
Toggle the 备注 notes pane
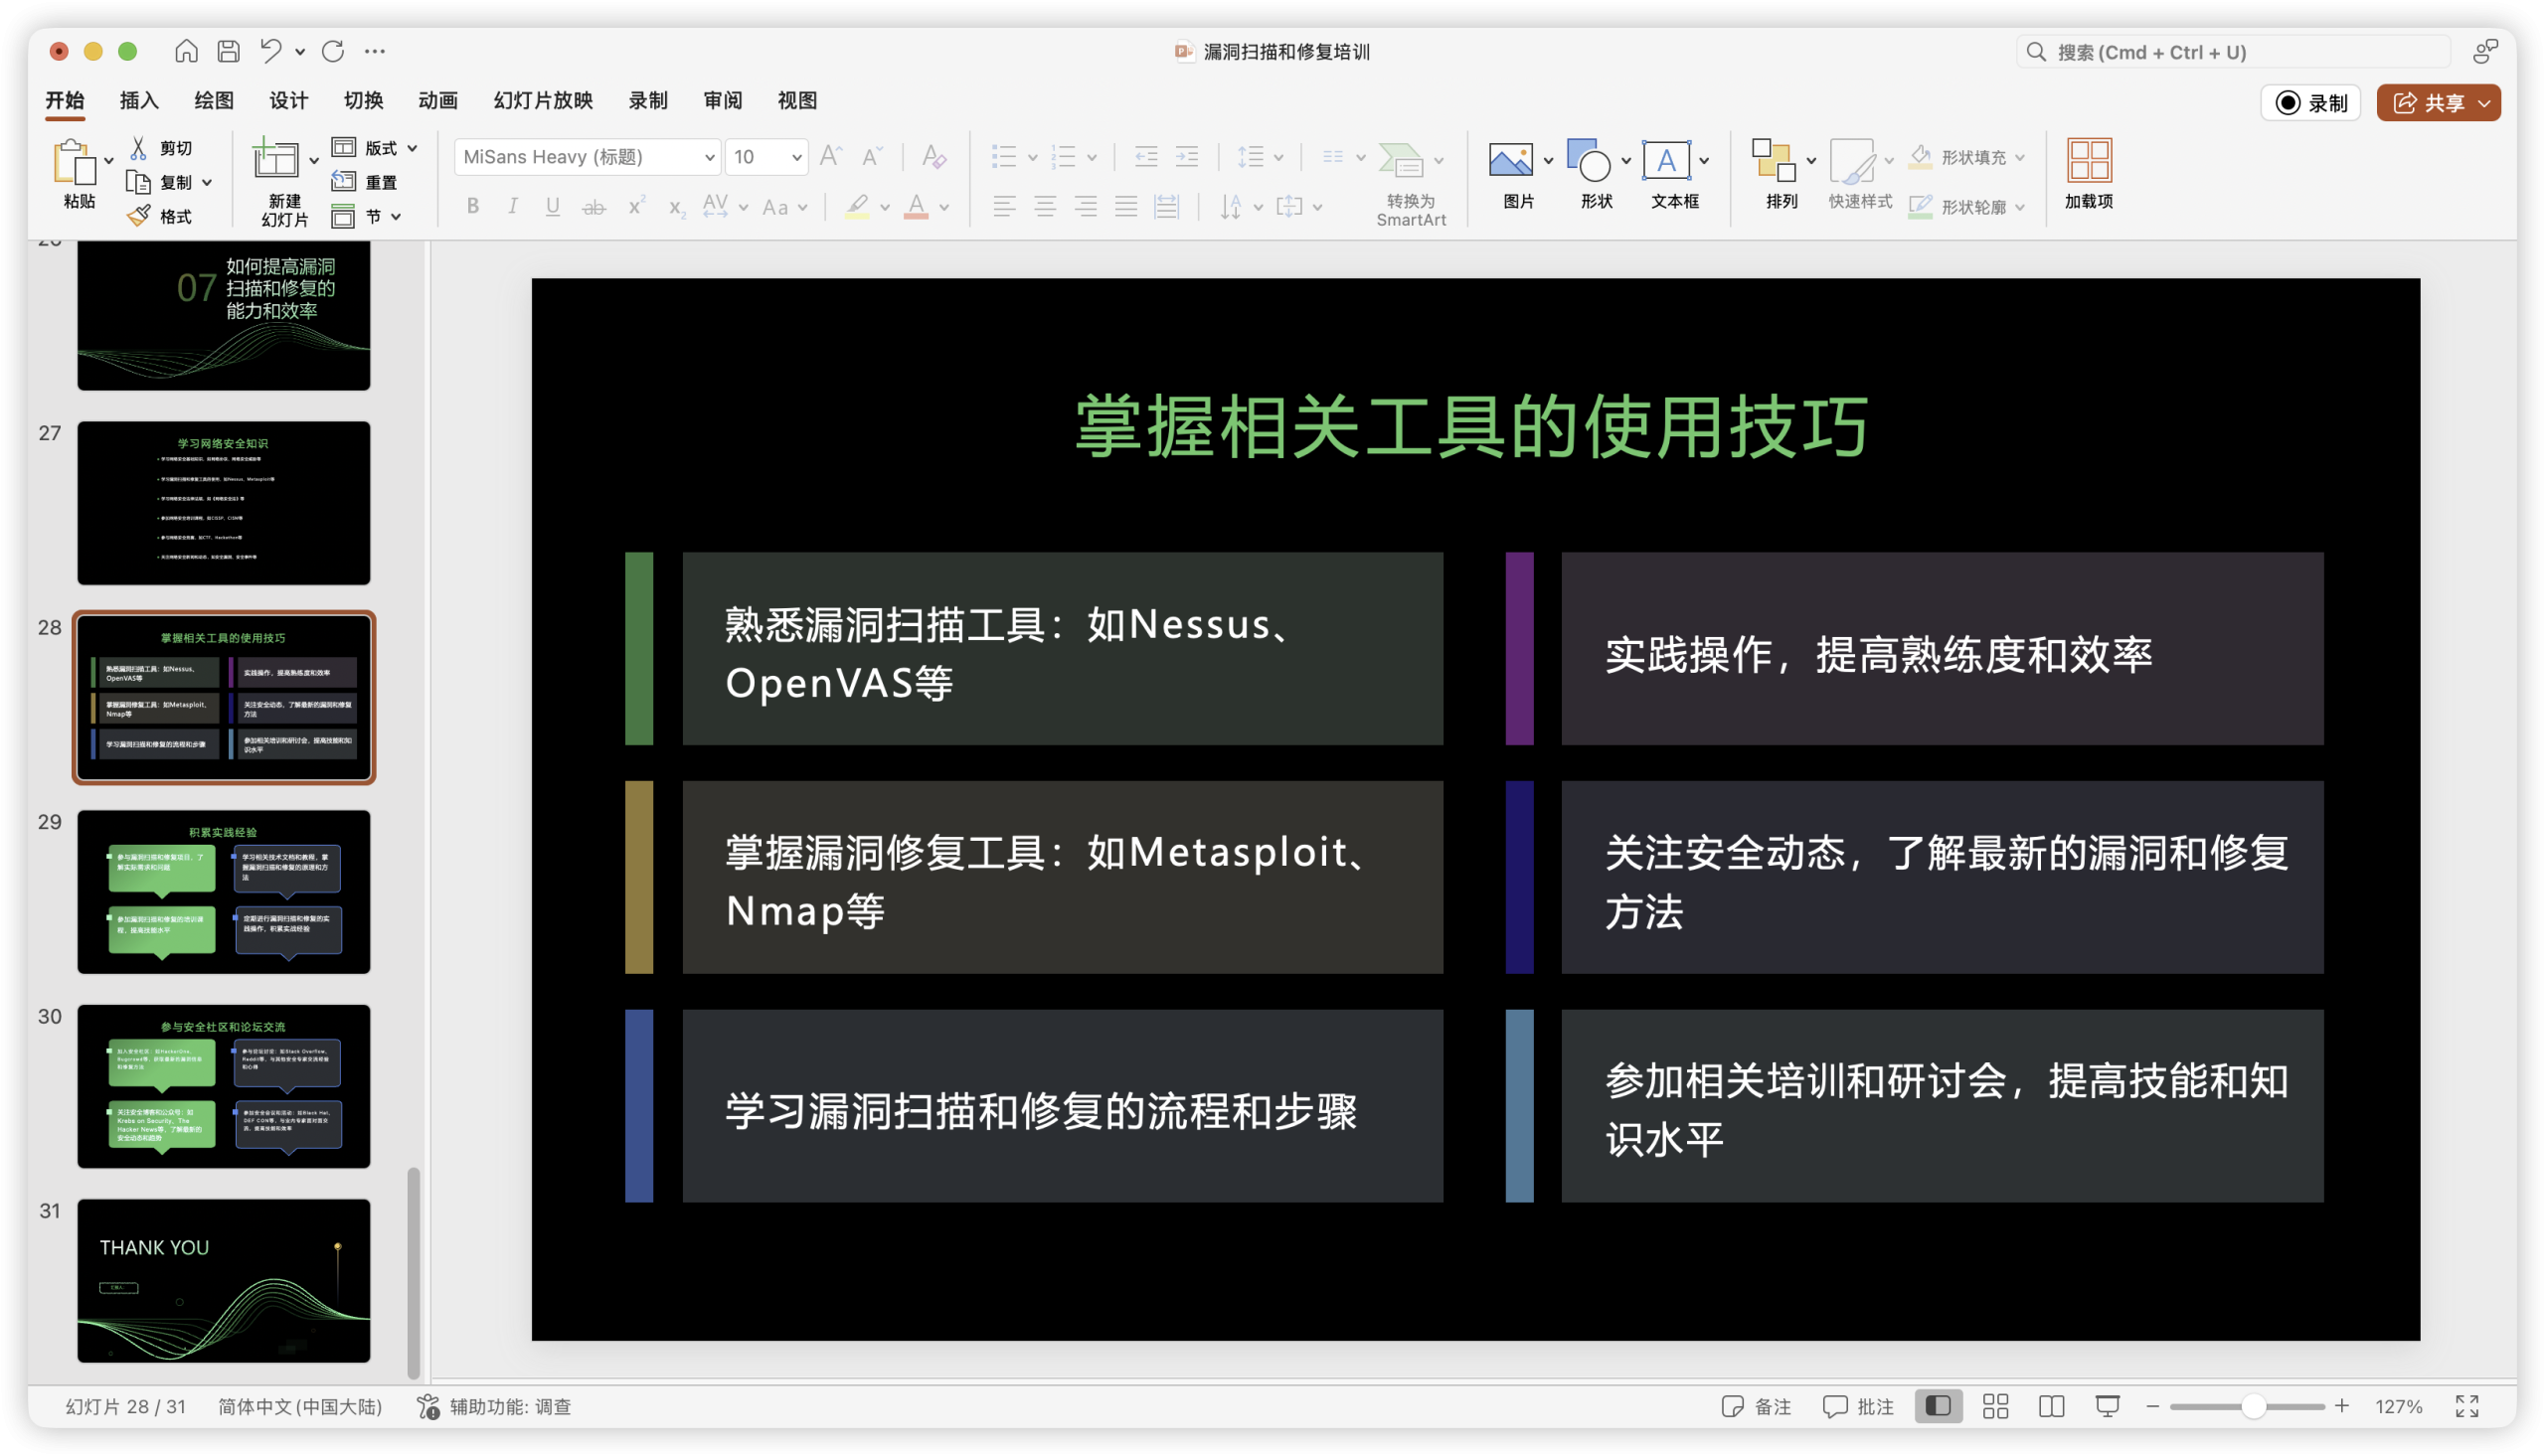coord(1757,1406)
